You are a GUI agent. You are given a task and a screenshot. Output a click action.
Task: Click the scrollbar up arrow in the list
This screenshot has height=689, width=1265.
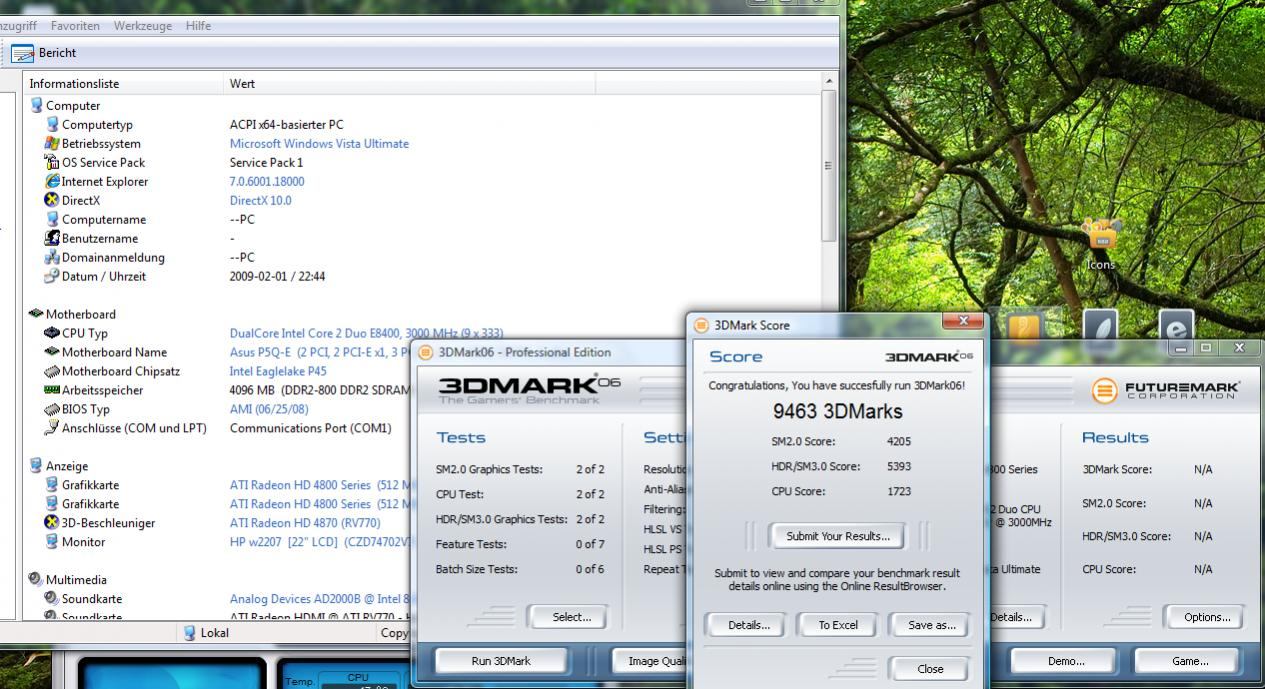click(x=829, y=81)
